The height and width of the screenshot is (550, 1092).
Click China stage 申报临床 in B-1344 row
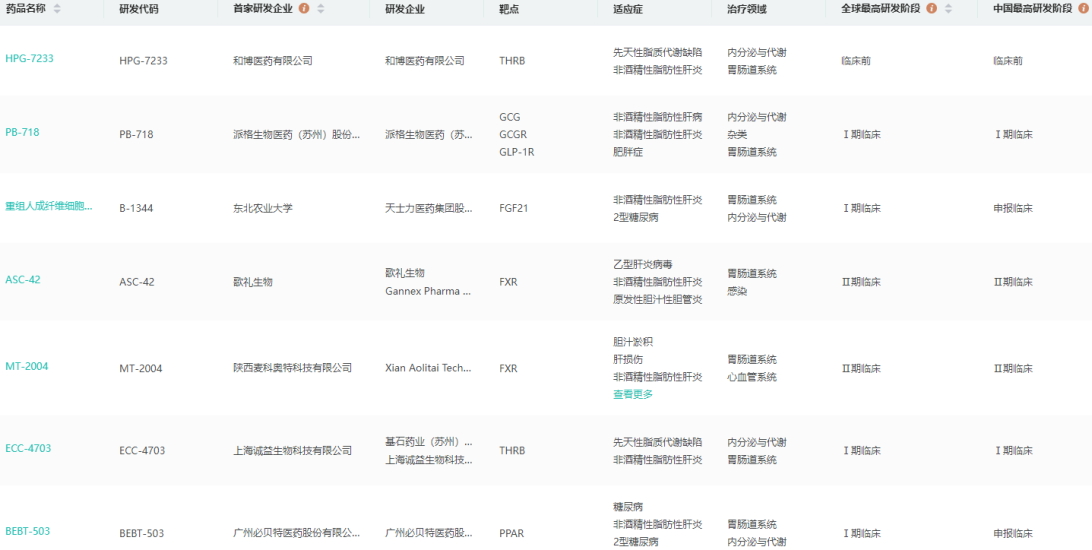(x=1013, y=208)
